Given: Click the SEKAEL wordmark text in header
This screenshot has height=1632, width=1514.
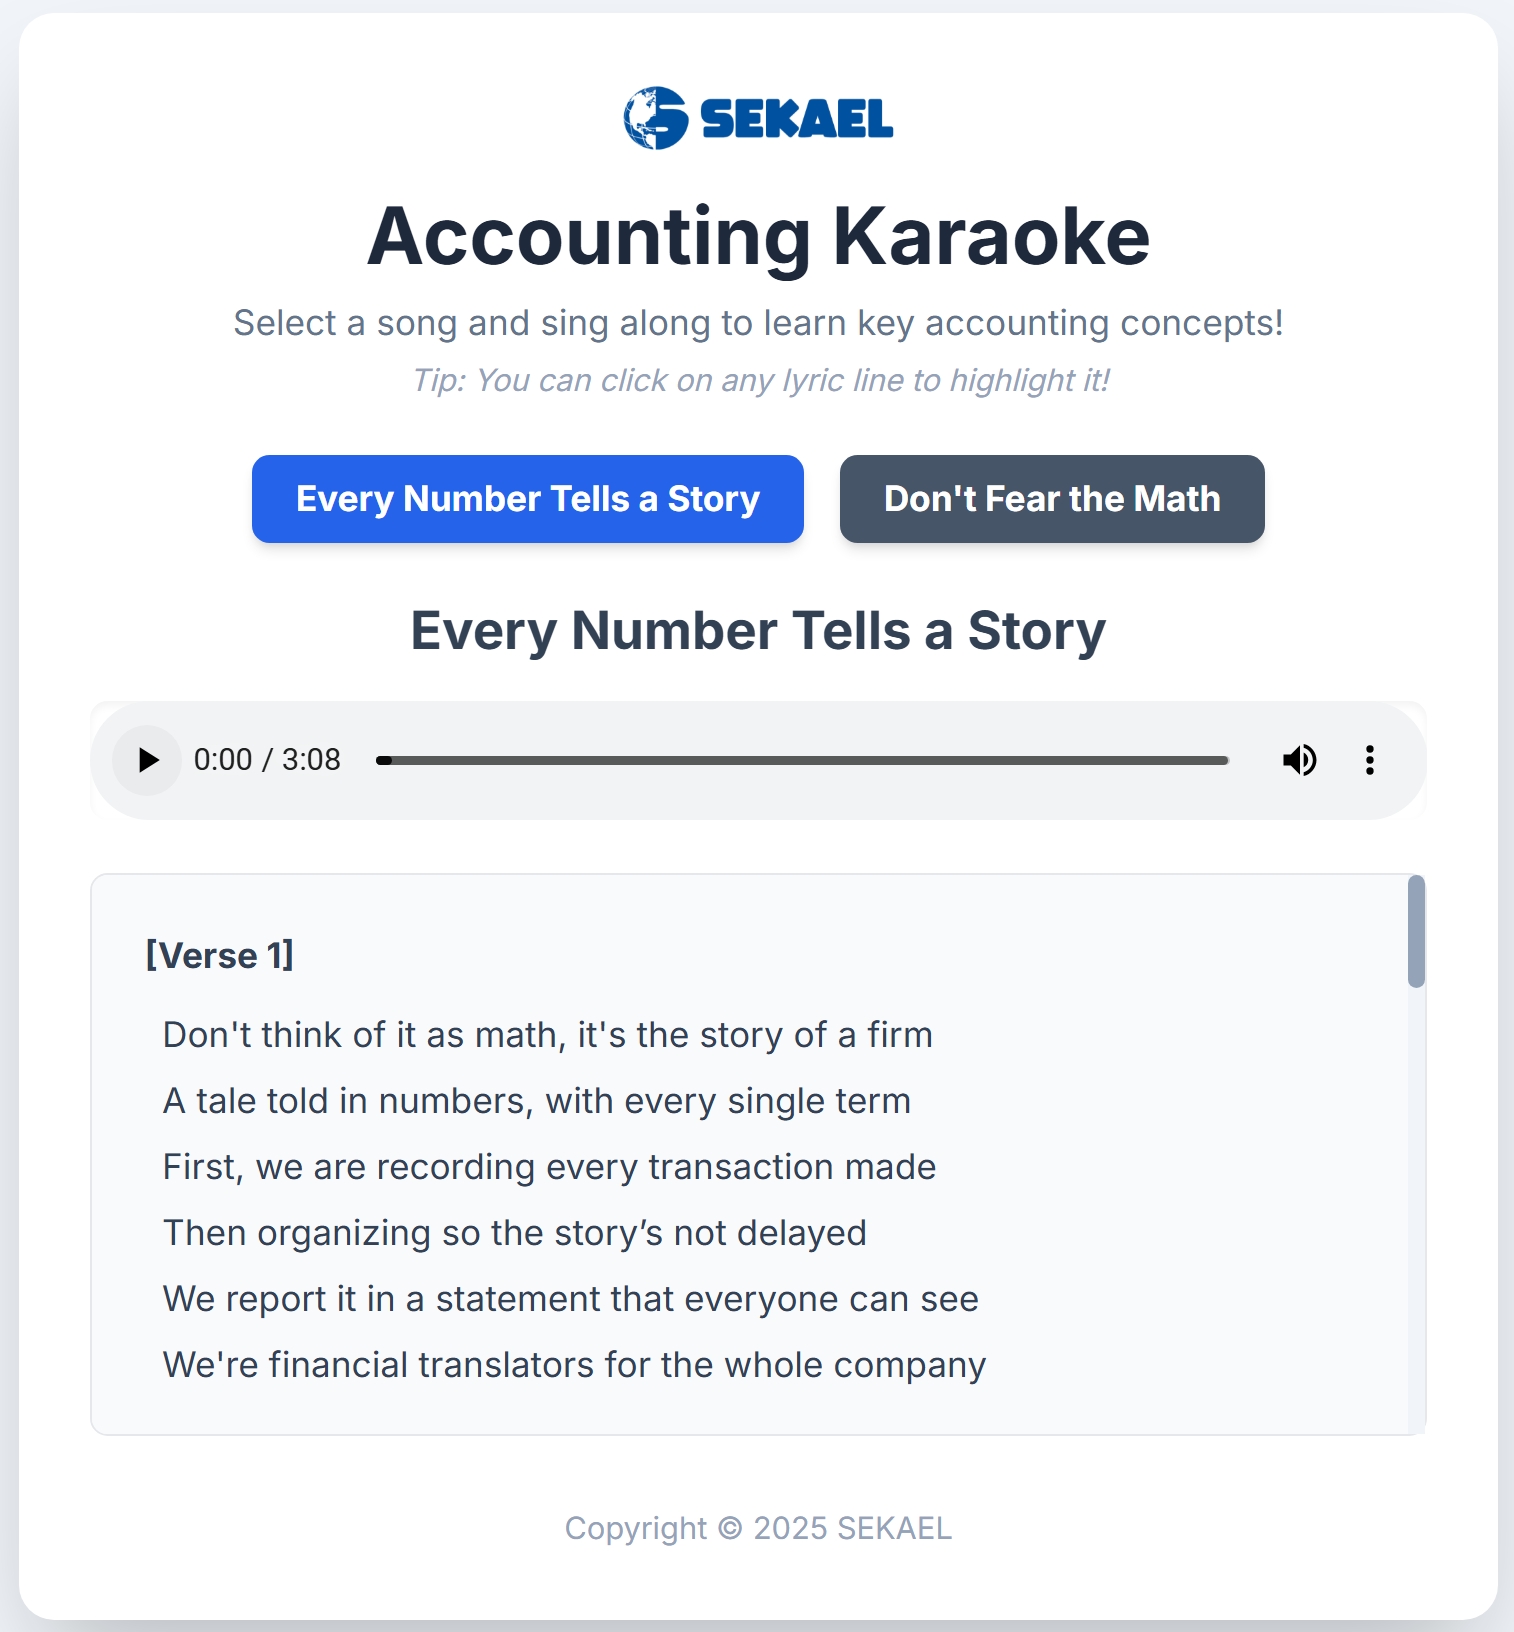Looking at the screenshot, I should 796,119.
